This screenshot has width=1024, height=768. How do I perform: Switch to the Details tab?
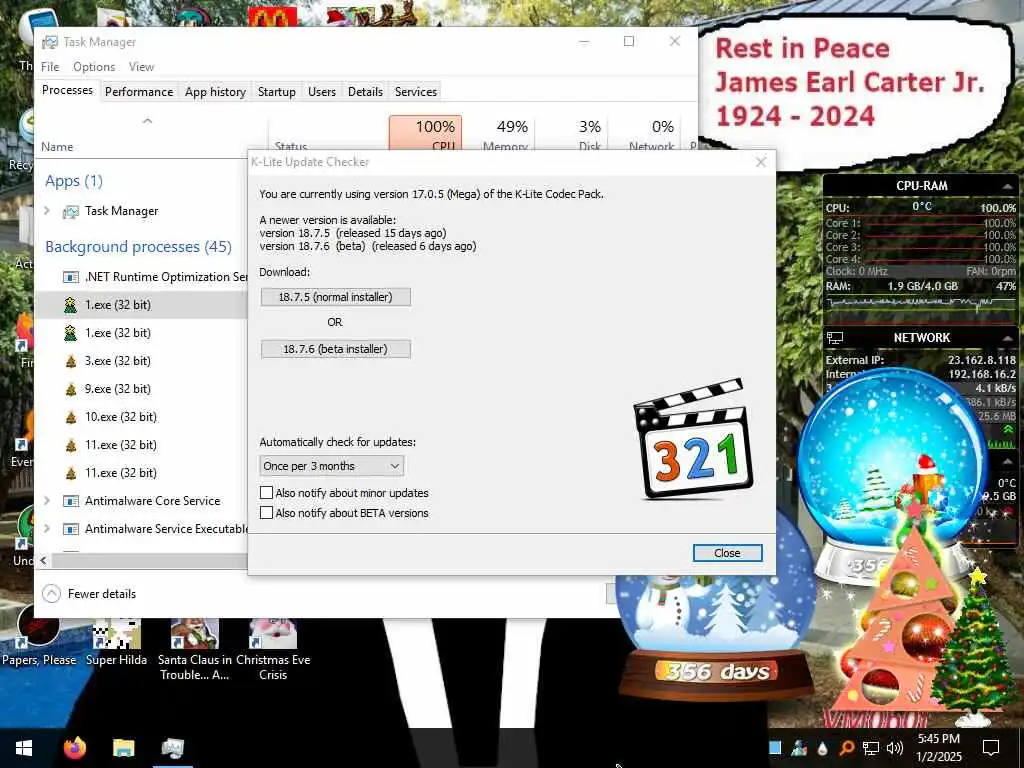pyautogui.click(x=365, y=91)
